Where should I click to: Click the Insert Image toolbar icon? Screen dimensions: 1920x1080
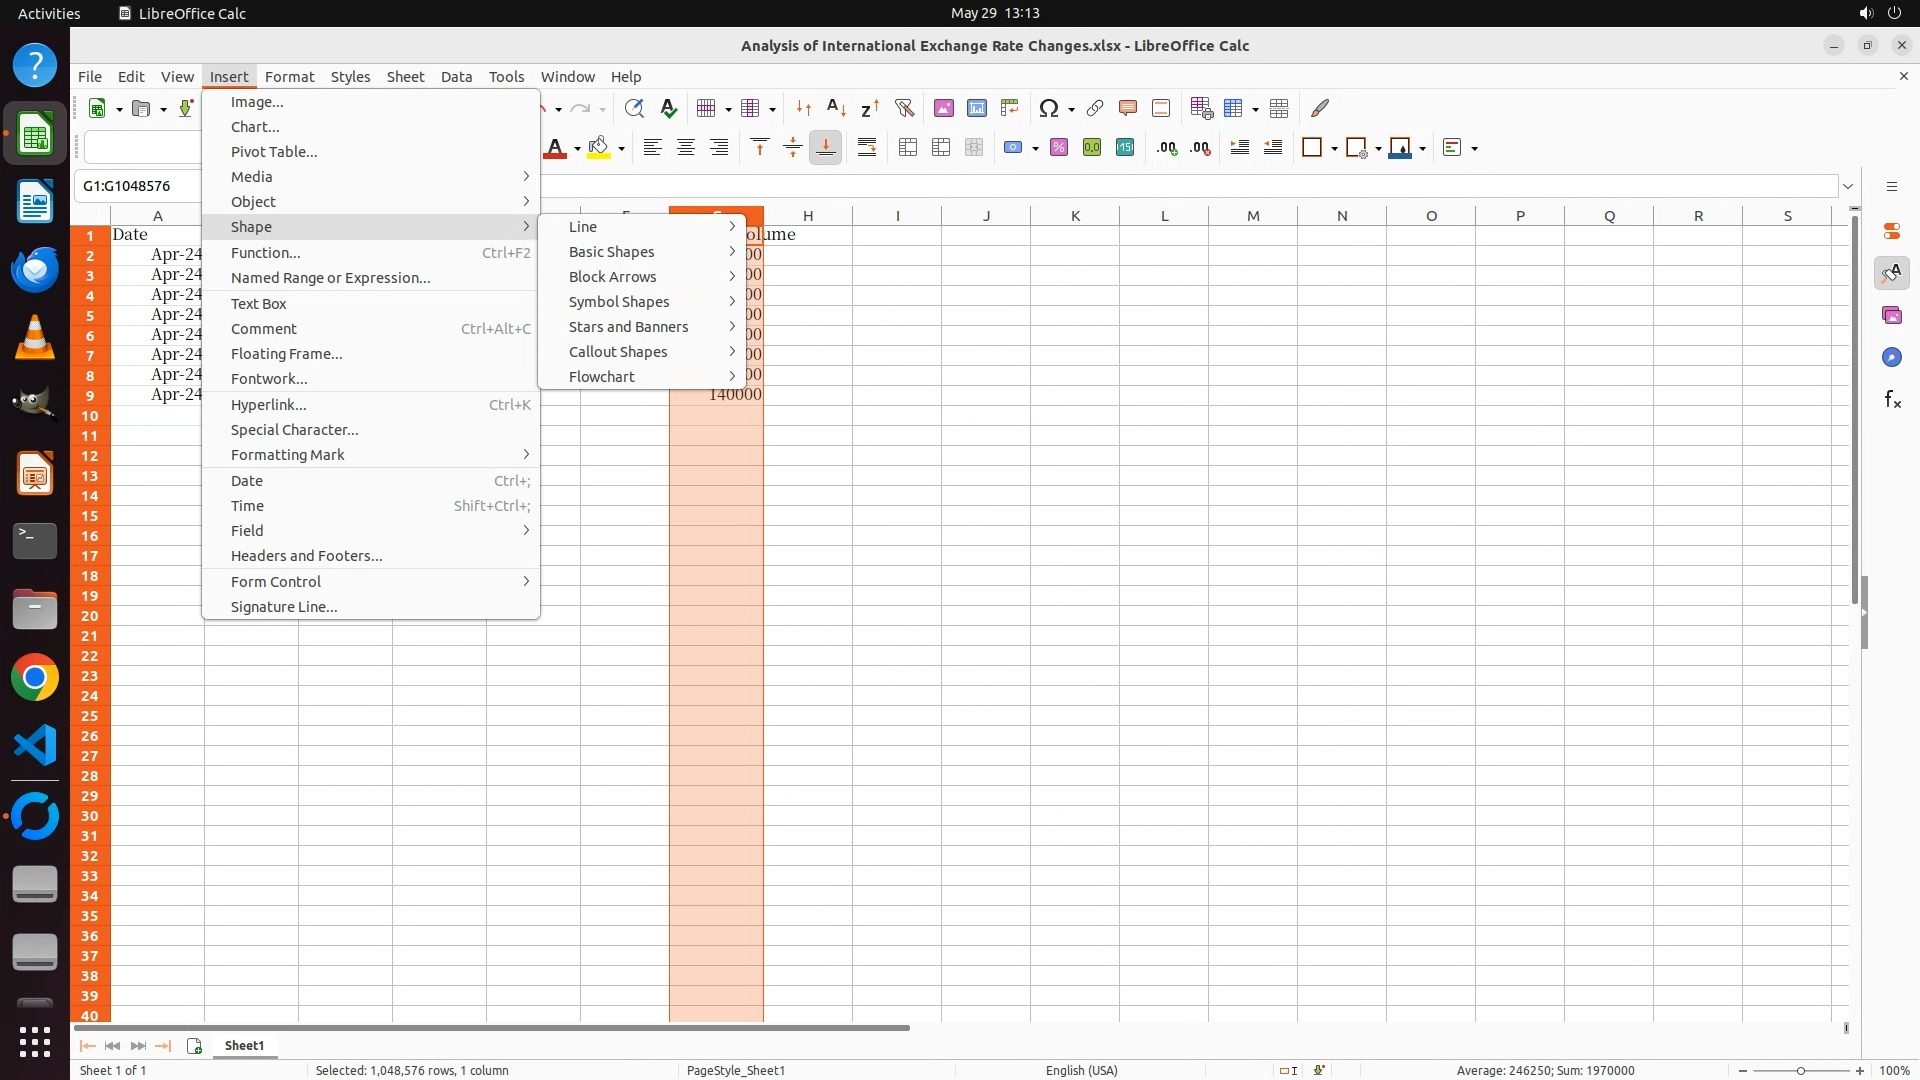tap(943, 108)
